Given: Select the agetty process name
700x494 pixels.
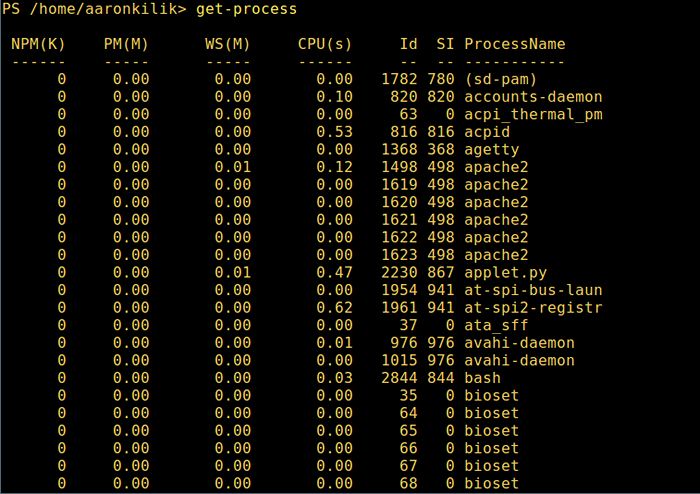Looking at the screenshot, I should (492, 150).
